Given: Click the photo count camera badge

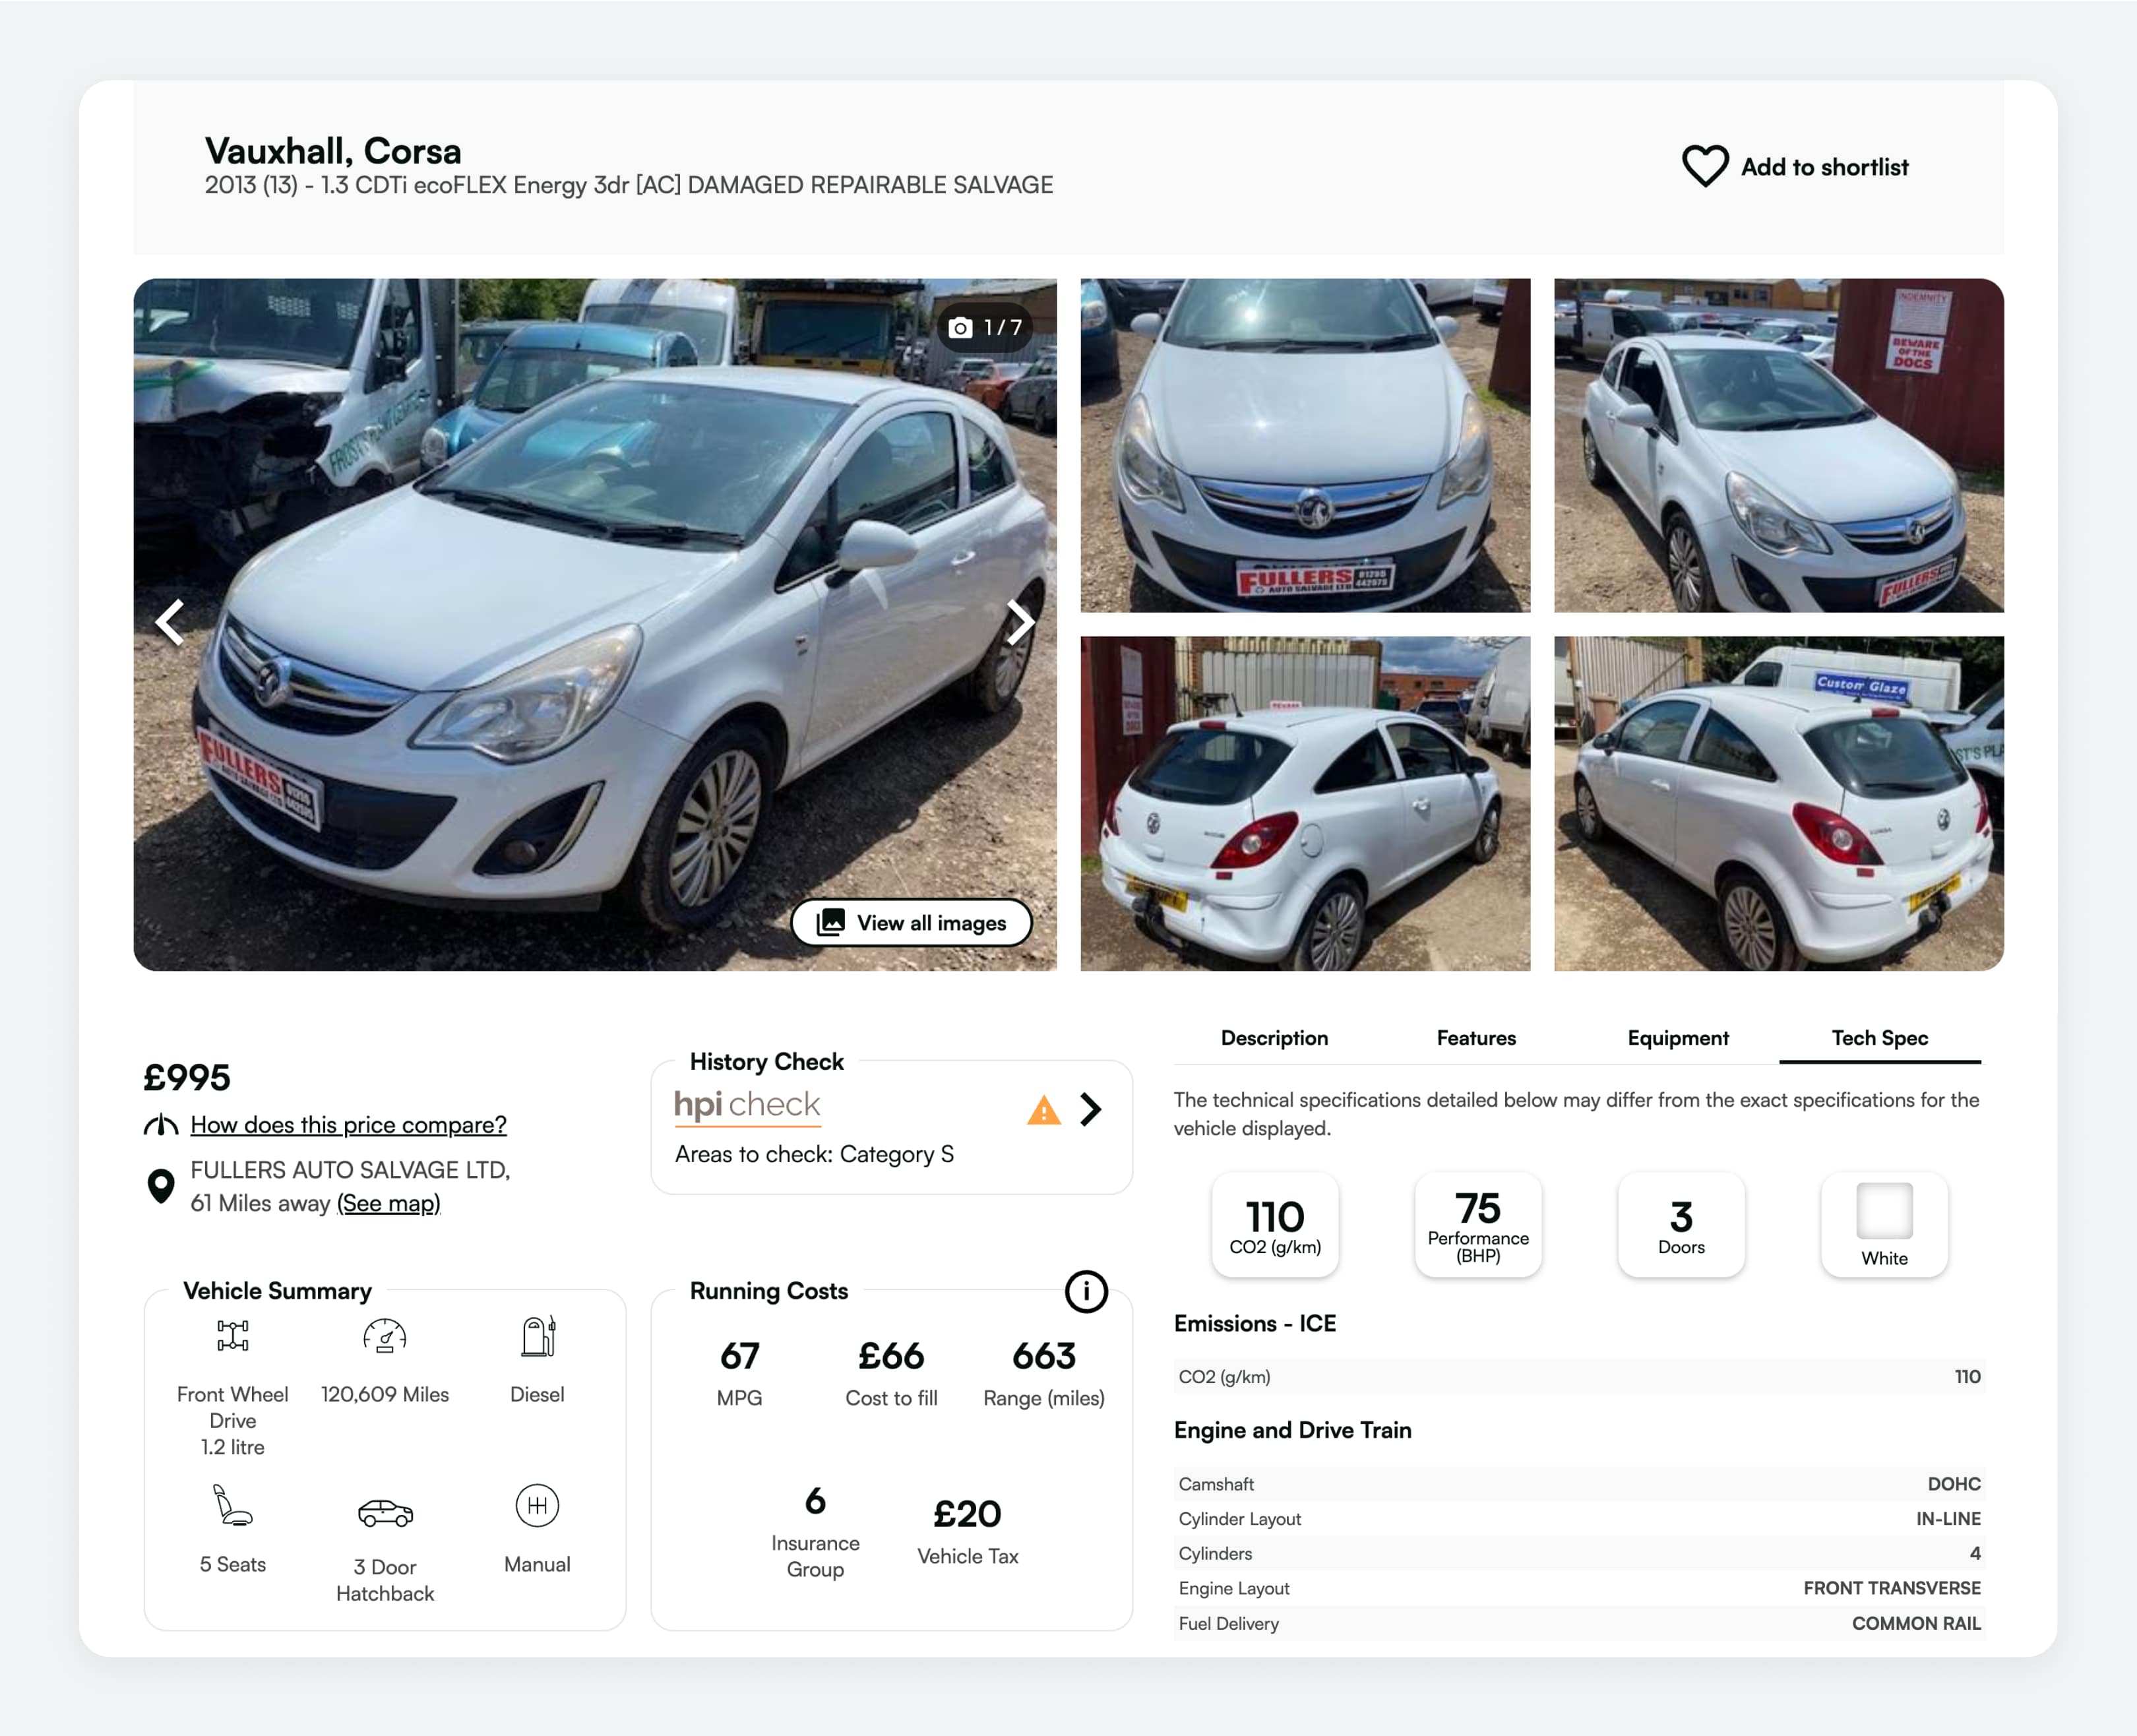Looking at the screenshot, I should (x=985, y=328).
